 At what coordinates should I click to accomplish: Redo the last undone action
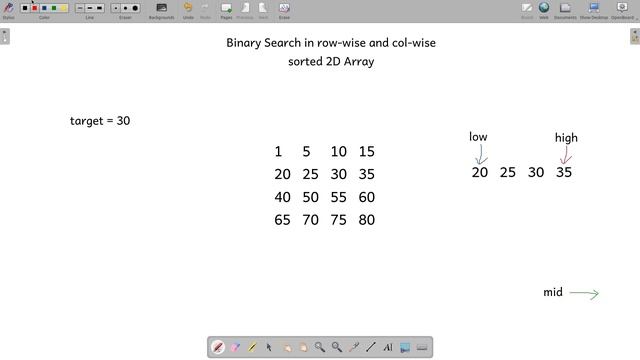click(x=205, y=10)
